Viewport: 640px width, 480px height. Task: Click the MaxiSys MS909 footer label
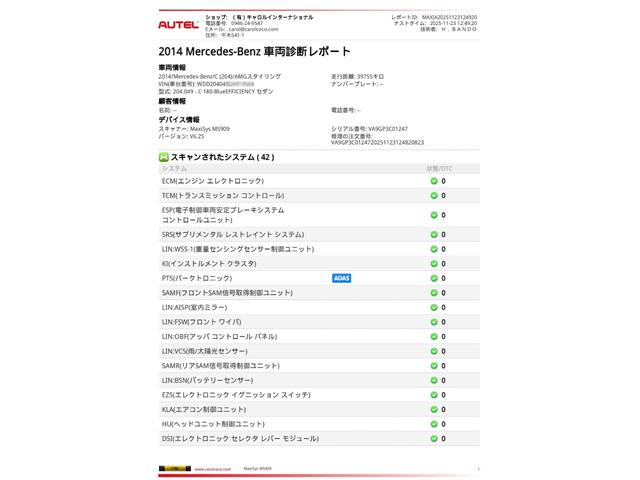pos(258,469)
